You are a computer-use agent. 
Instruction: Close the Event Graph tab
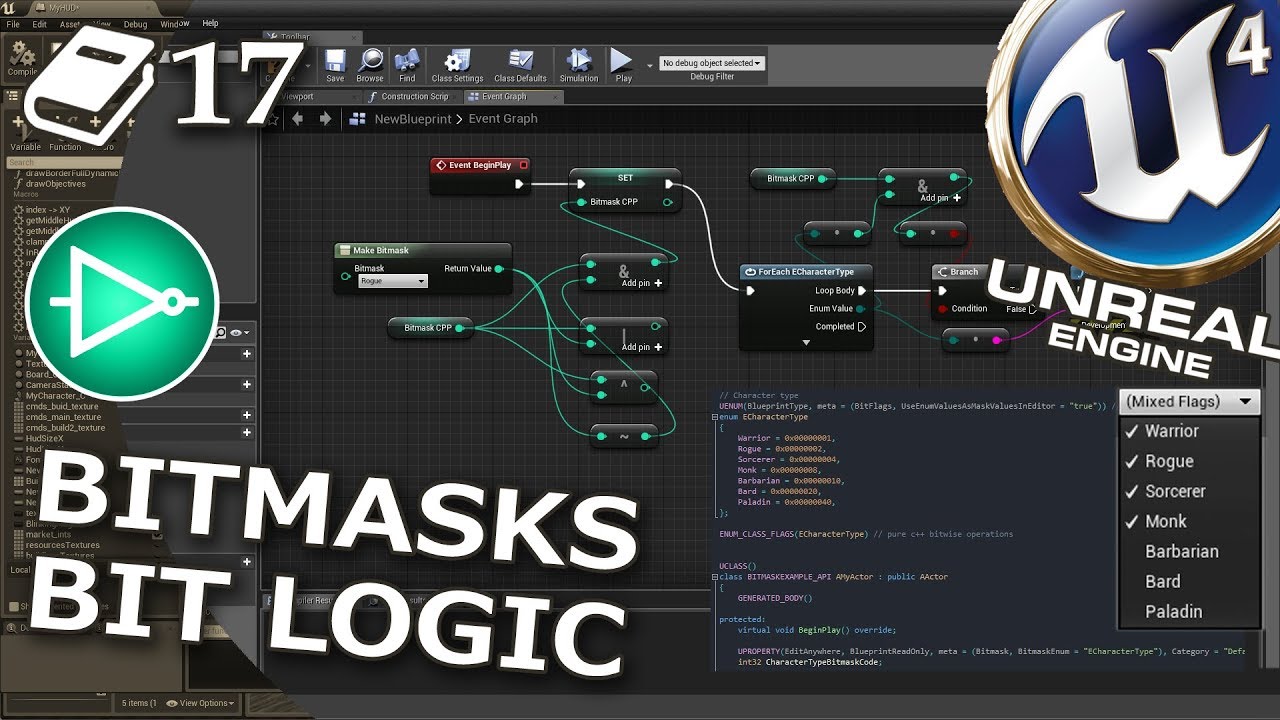point(553,97)
